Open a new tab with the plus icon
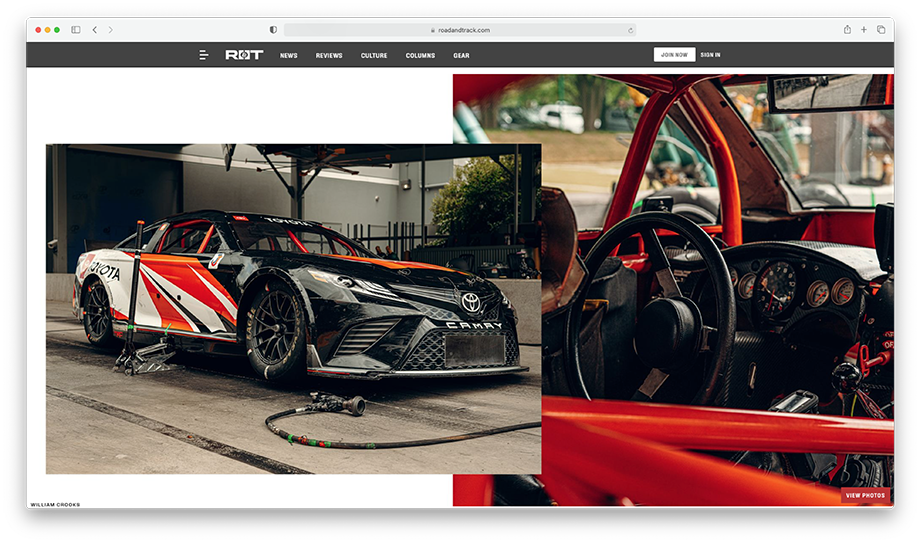The image size is (920, 543). (x=864, y=29)
